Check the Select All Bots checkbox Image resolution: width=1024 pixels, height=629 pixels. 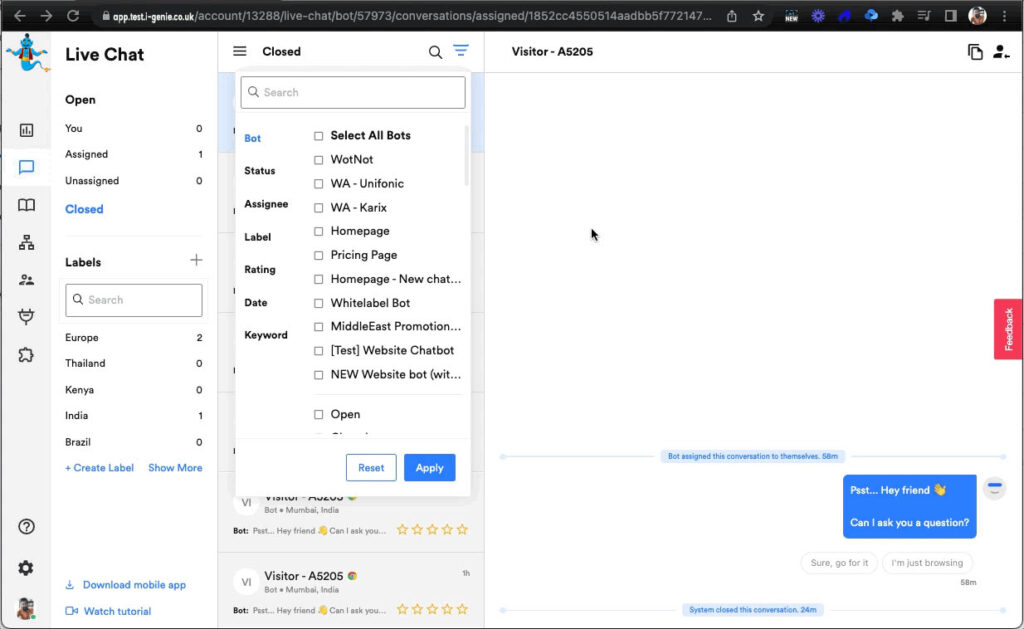tap(319, 136)
